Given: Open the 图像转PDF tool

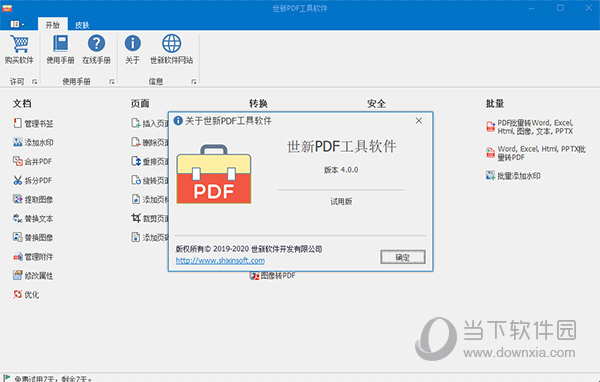Looking at the screenshot, I should click(x=272, y=276).
